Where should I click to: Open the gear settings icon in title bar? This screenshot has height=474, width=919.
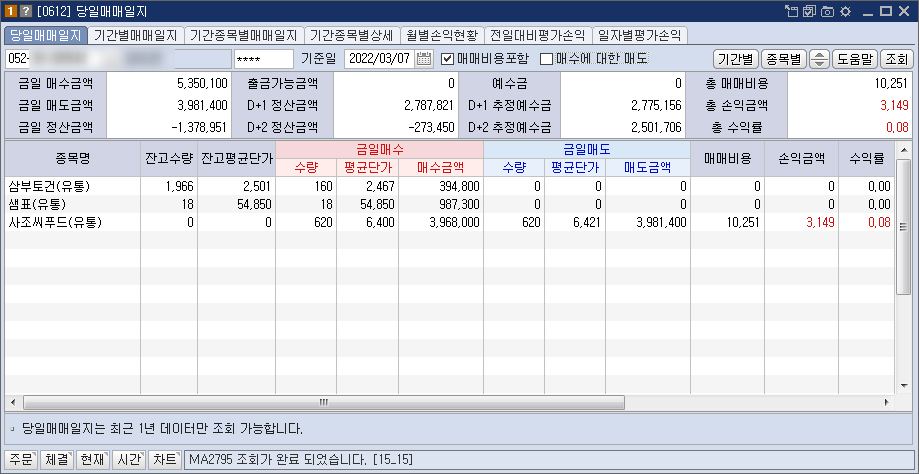pyautogui.click(x=845, y=11)
